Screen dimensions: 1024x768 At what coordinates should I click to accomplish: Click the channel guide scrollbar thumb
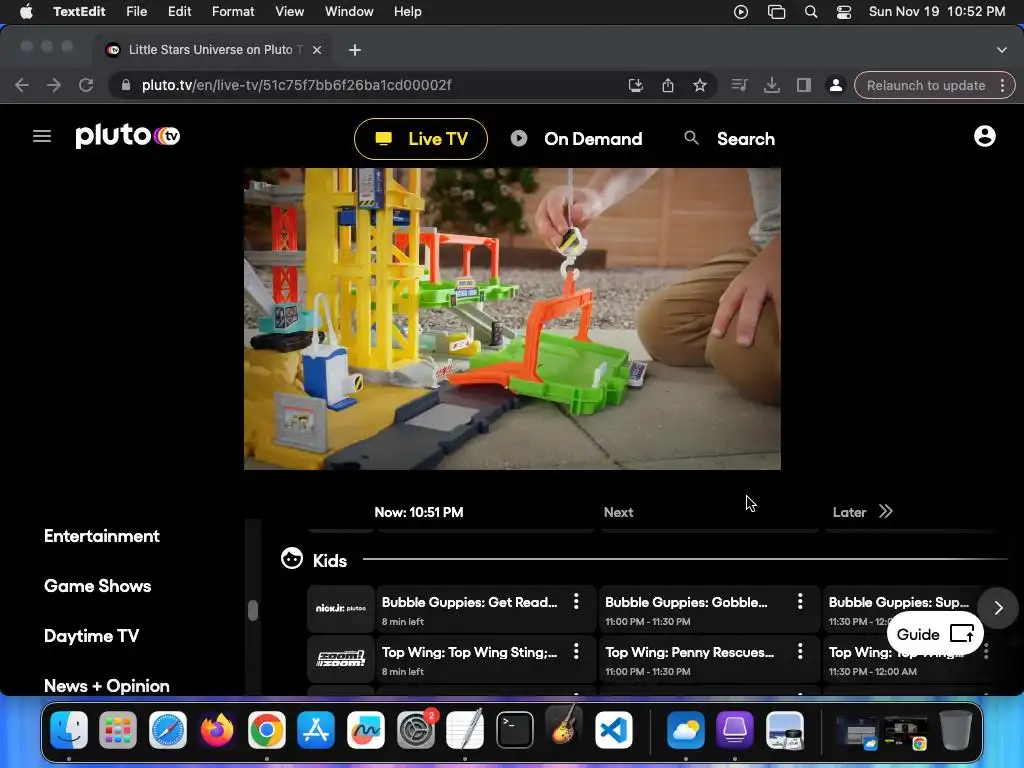(253, 610)
